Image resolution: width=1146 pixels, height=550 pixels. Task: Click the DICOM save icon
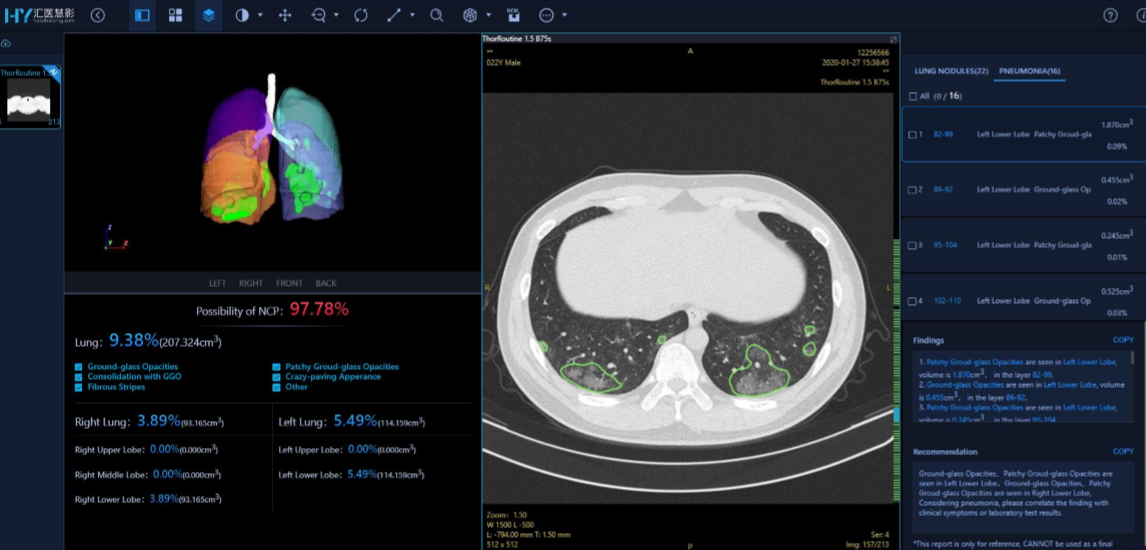pos(513,15)
